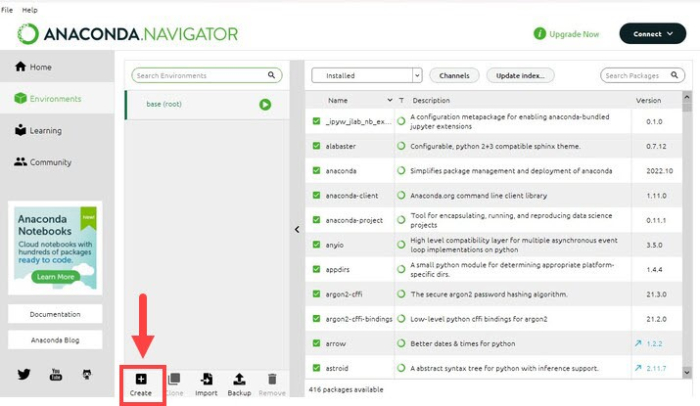Click the Channels button

[454, 75]
